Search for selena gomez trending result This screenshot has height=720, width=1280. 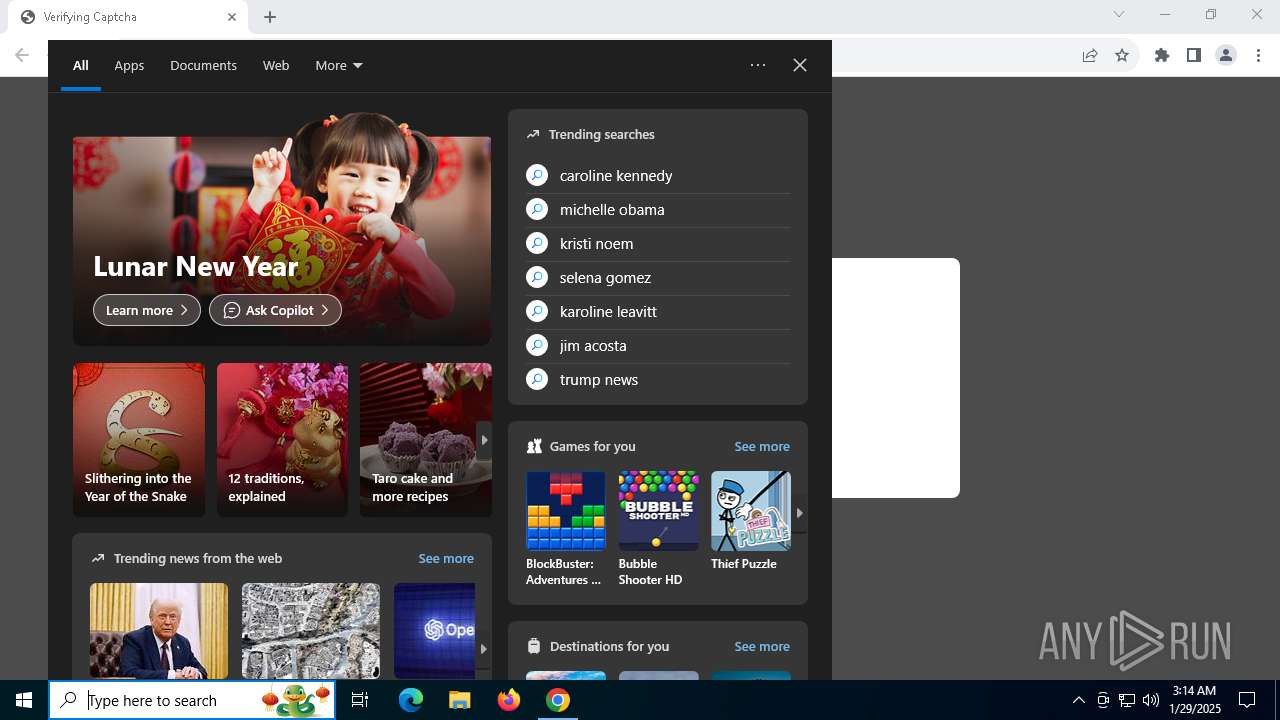[658, 278]
